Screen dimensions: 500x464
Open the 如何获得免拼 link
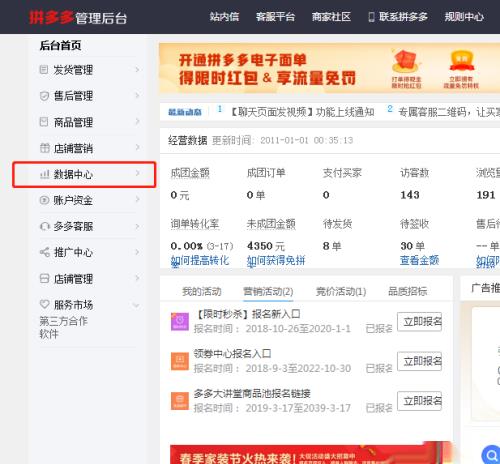coord(276,260)
